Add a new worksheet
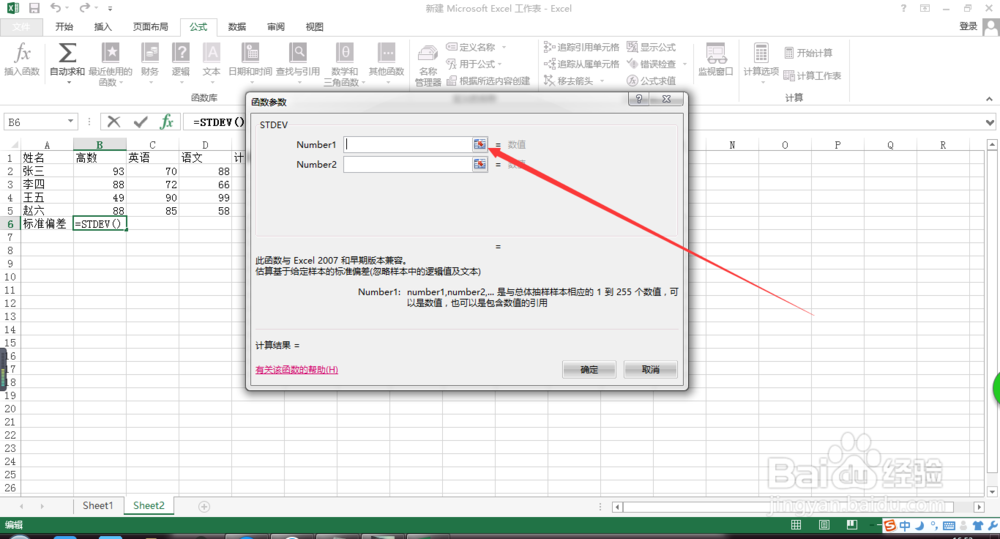Image resolution: width=1000 pixels, height=539 pixels. [204, 506]
